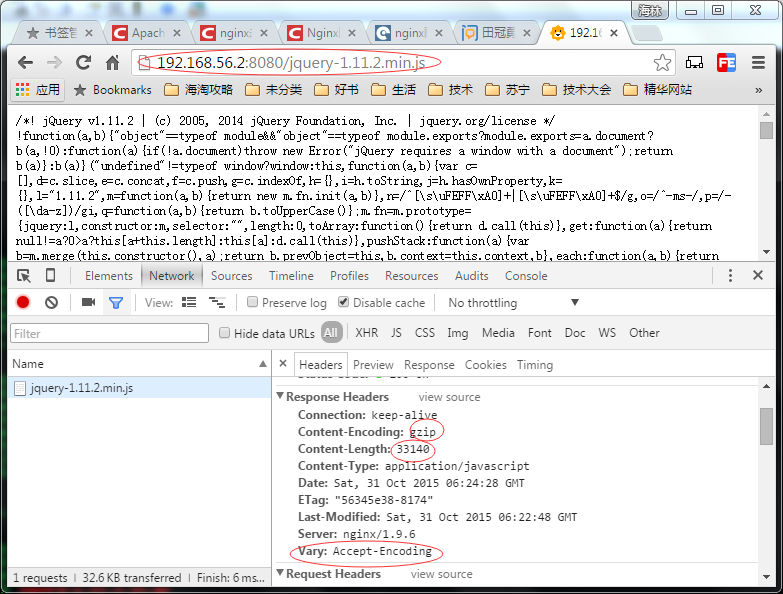Show the Timing tab of the request
The image size is (783, 594).
(x=535, y=365)
